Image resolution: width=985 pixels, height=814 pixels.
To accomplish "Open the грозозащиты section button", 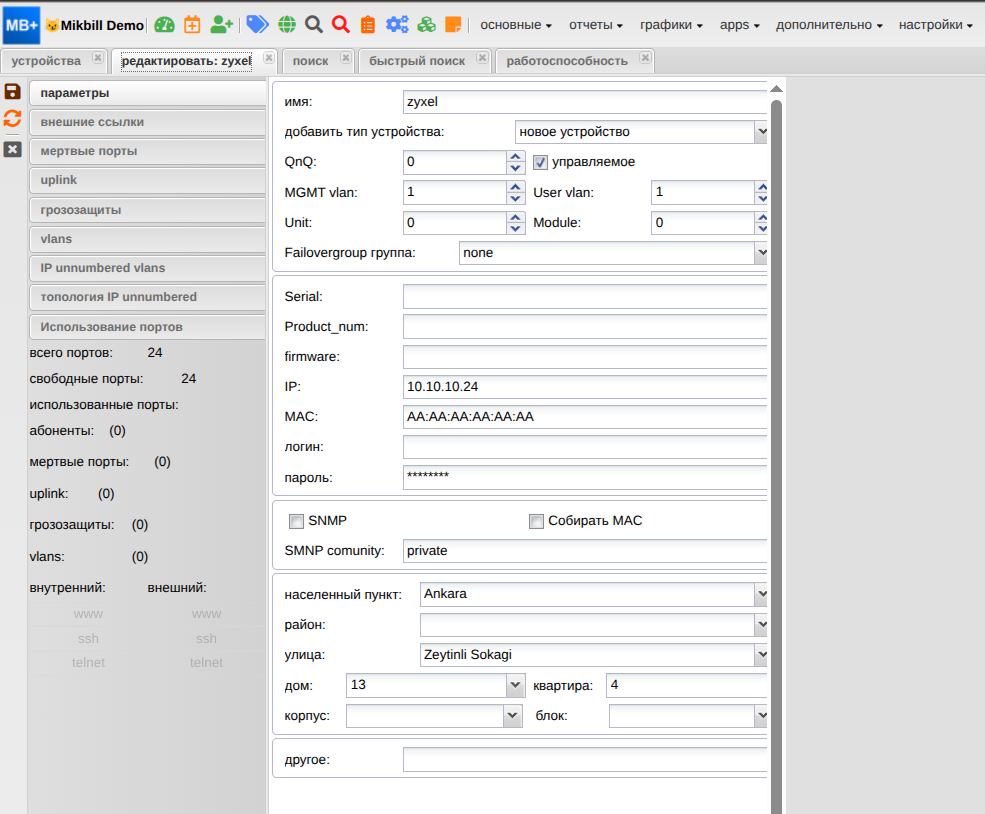I will click(148, 210).
